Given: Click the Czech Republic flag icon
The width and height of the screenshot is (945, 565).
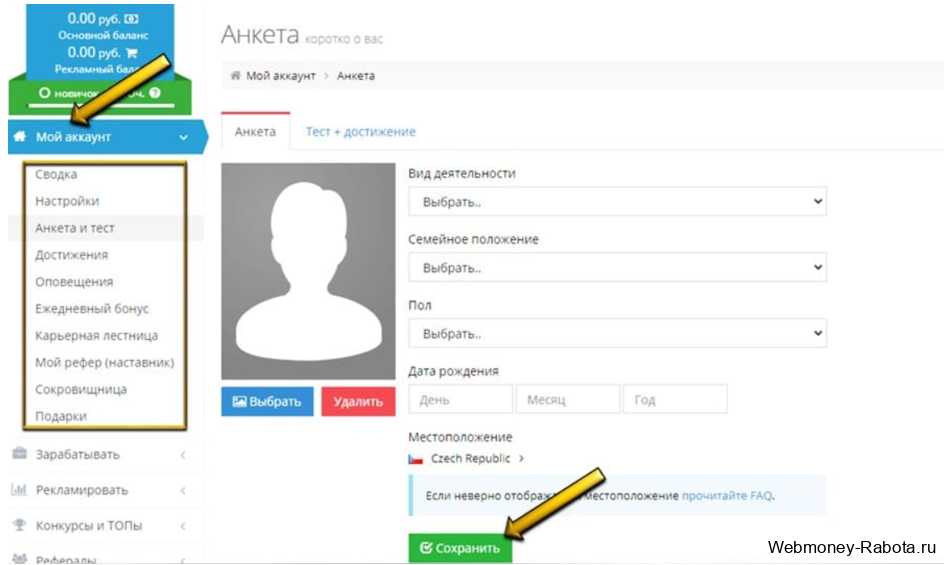Looking at the screenshot, I should [x=416, y=459].
